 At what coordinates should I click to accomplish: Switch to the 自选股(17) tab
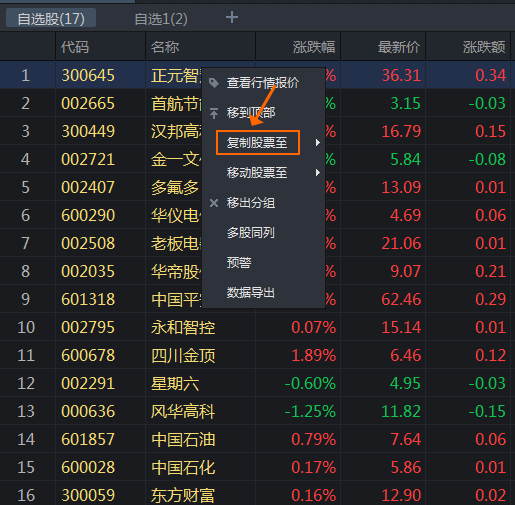point(51,19)
